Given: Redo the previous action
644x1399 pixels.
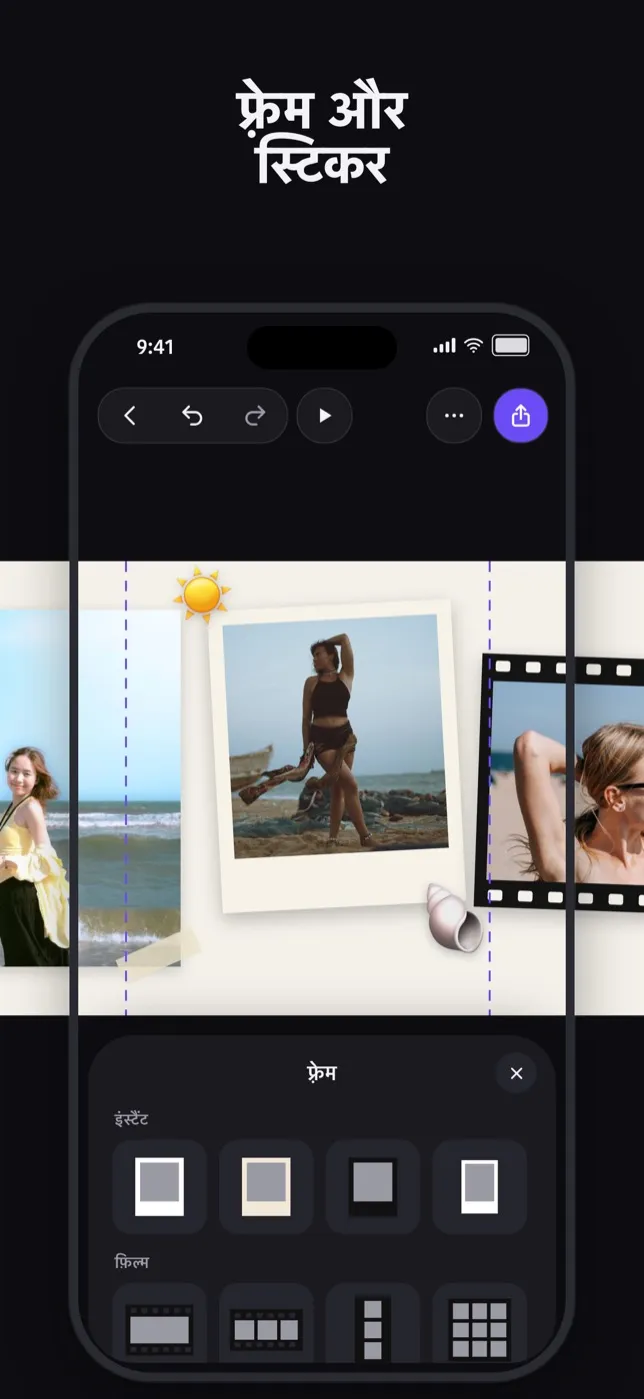Looking at the screenshot, I should (255, 416).
